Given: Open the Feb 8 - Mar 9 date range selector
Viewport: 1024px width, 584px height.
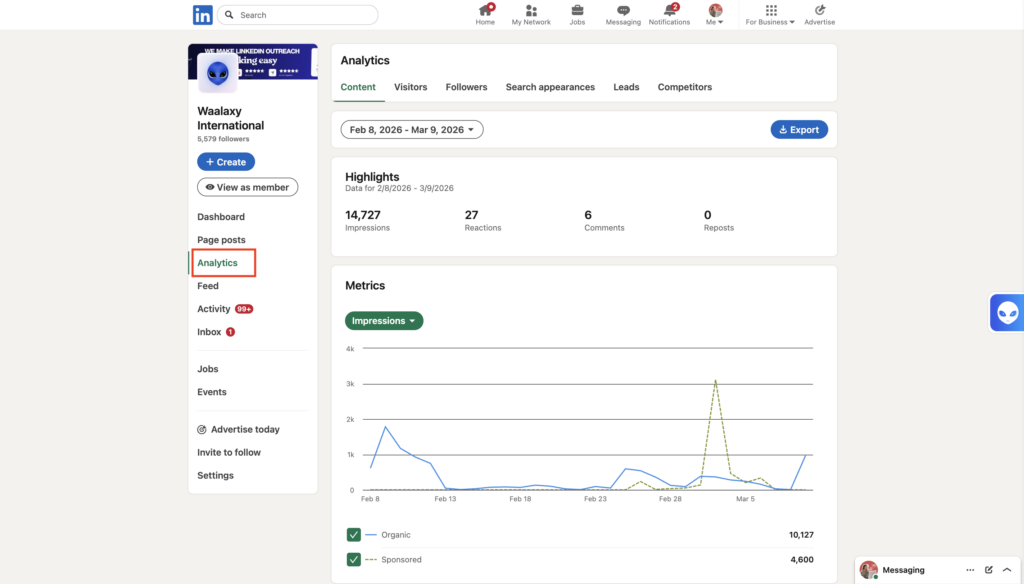Looking at the screenshot, I should pyautogui.click(x=412, y=129).
